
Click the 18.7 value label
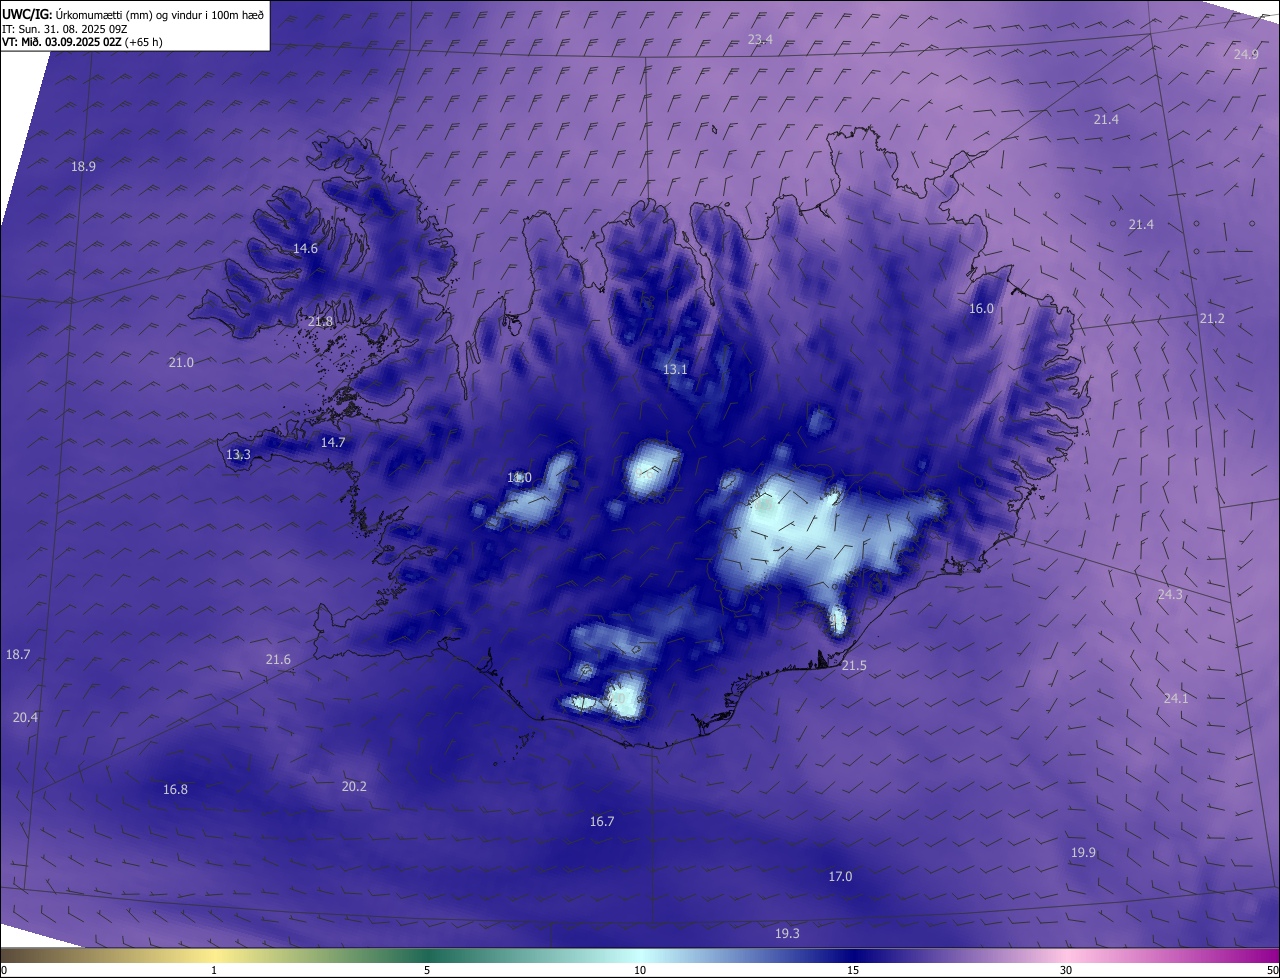click(x=18, y=654)
